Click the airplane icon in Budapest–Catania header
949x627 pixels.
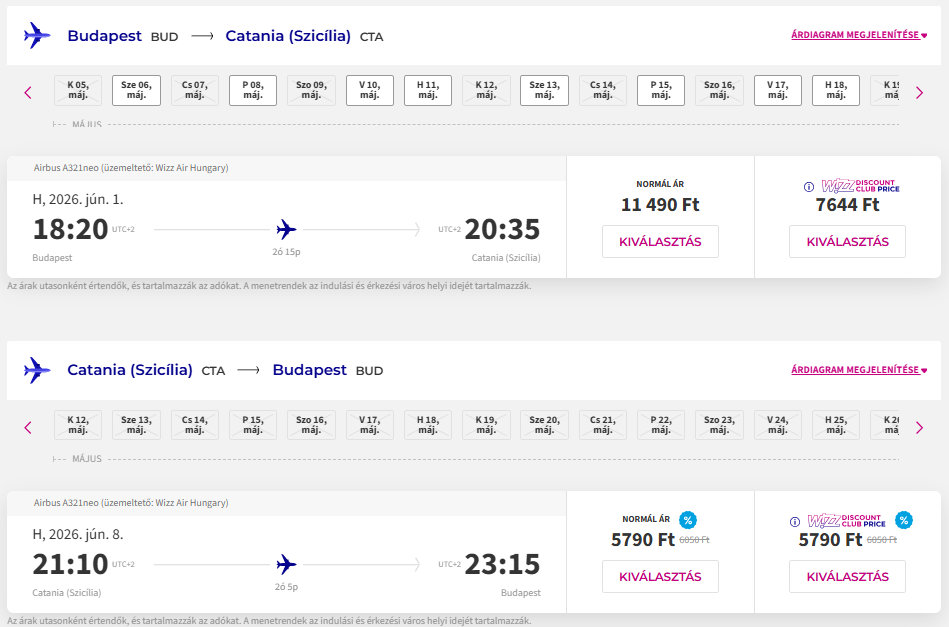[x=37, y=36]
